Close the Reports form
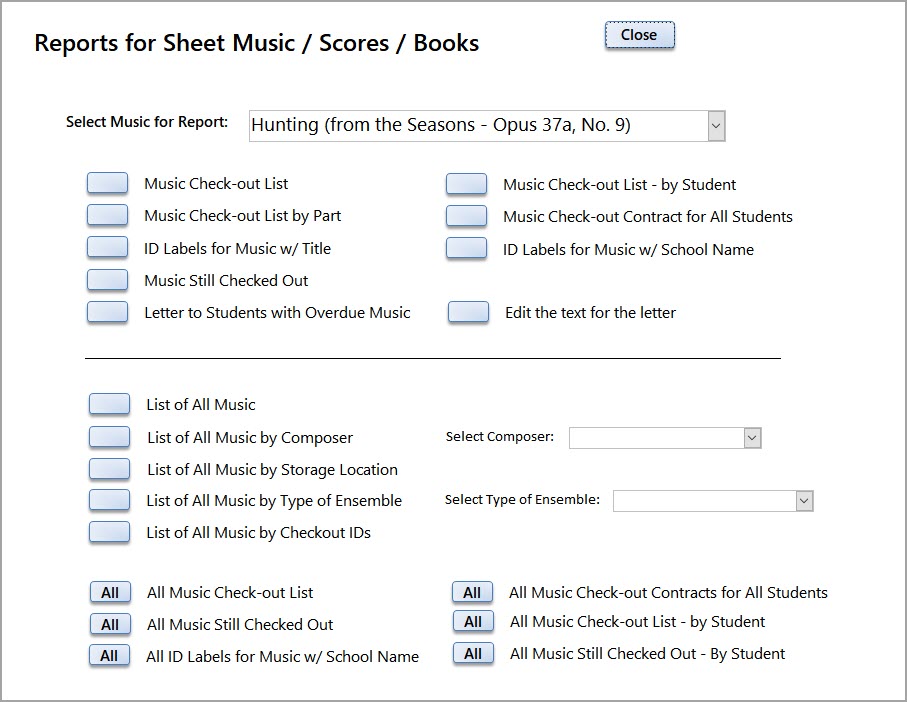The width and height of the screenshot is (907, 702). (x=638, y=34)
